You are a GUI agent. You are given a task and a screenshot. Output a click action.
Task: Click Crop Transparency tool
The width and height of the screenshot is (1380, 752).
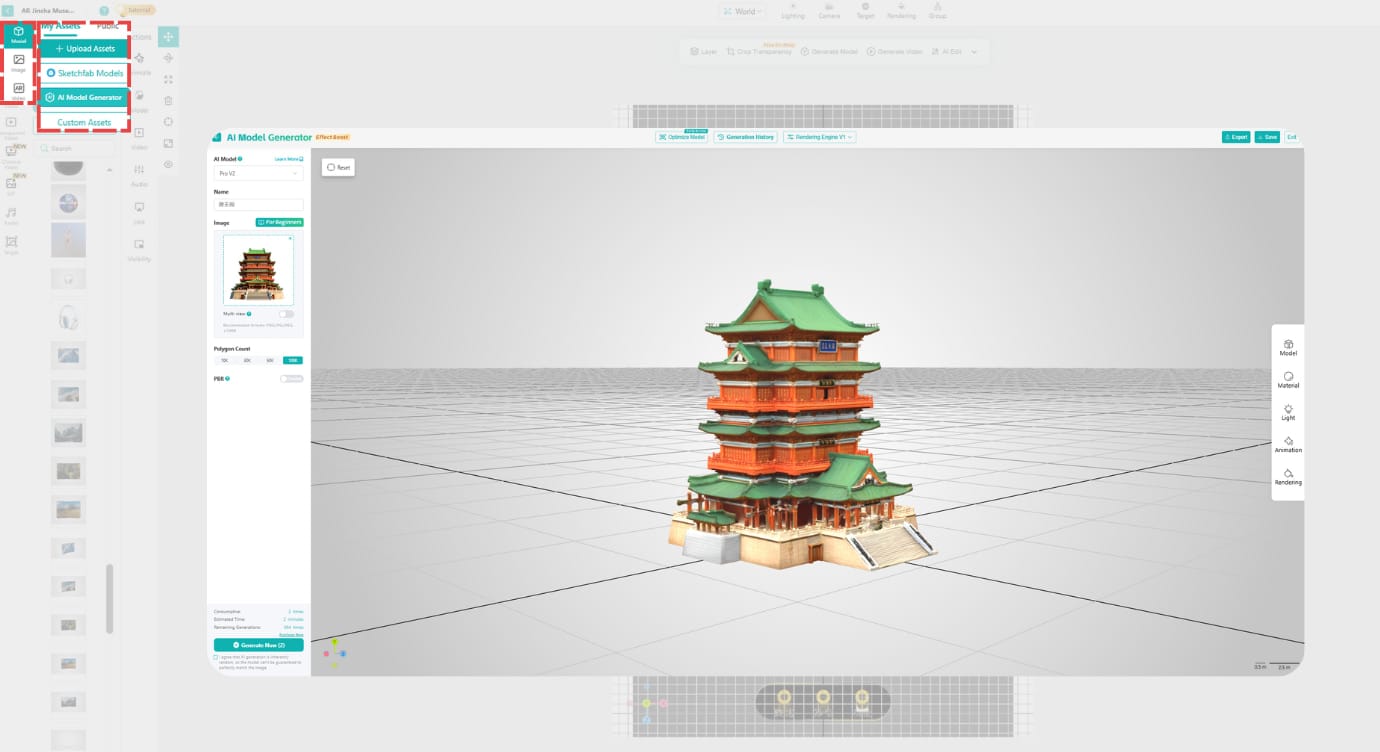click(759, 51)
